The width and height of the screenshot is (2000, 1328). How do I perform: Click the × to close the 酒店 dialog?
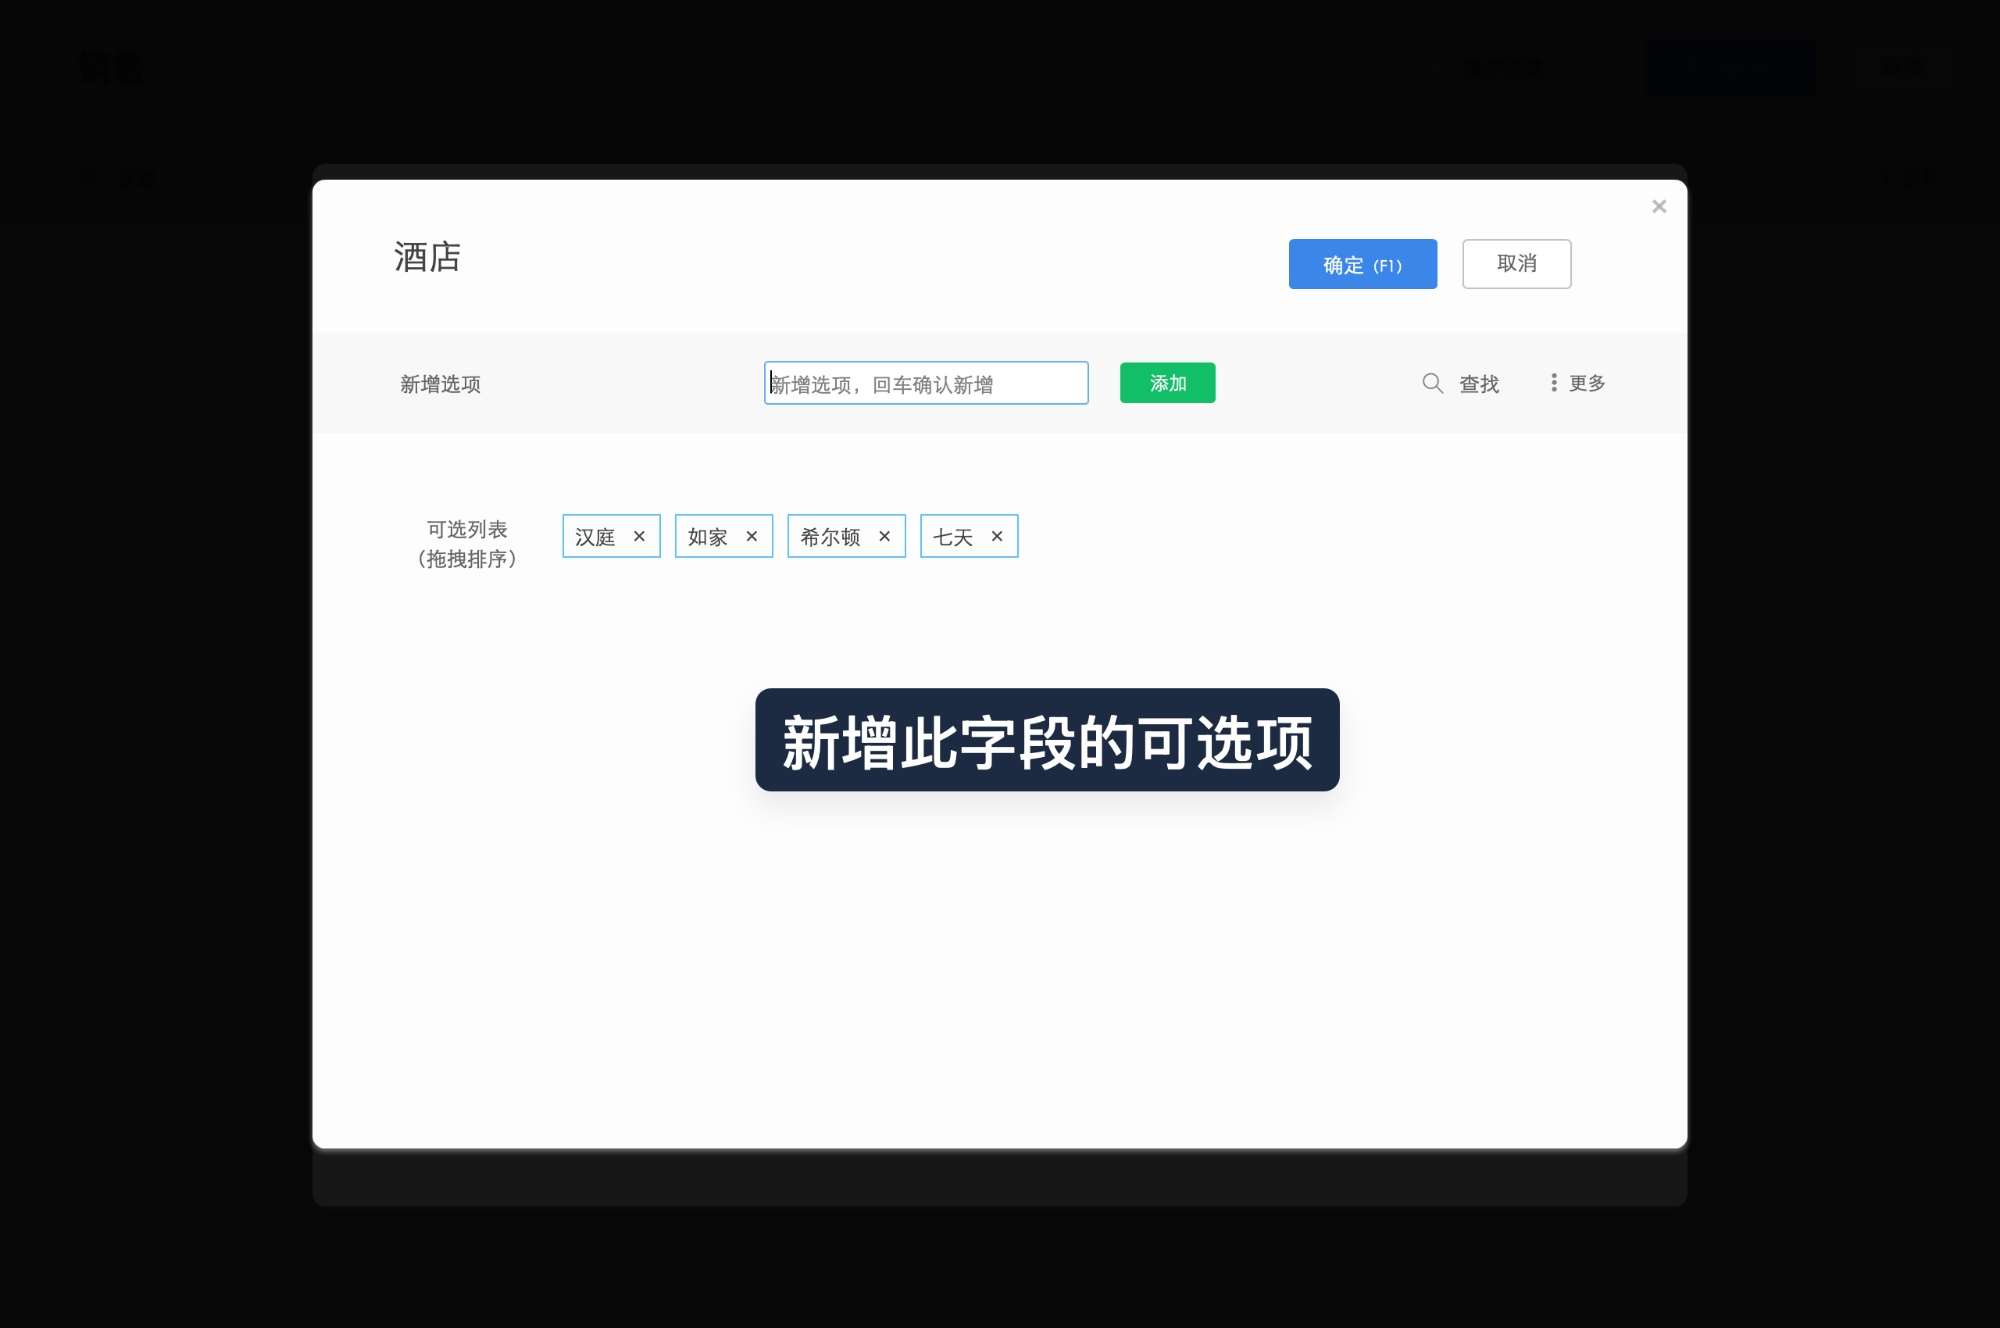1659,206
